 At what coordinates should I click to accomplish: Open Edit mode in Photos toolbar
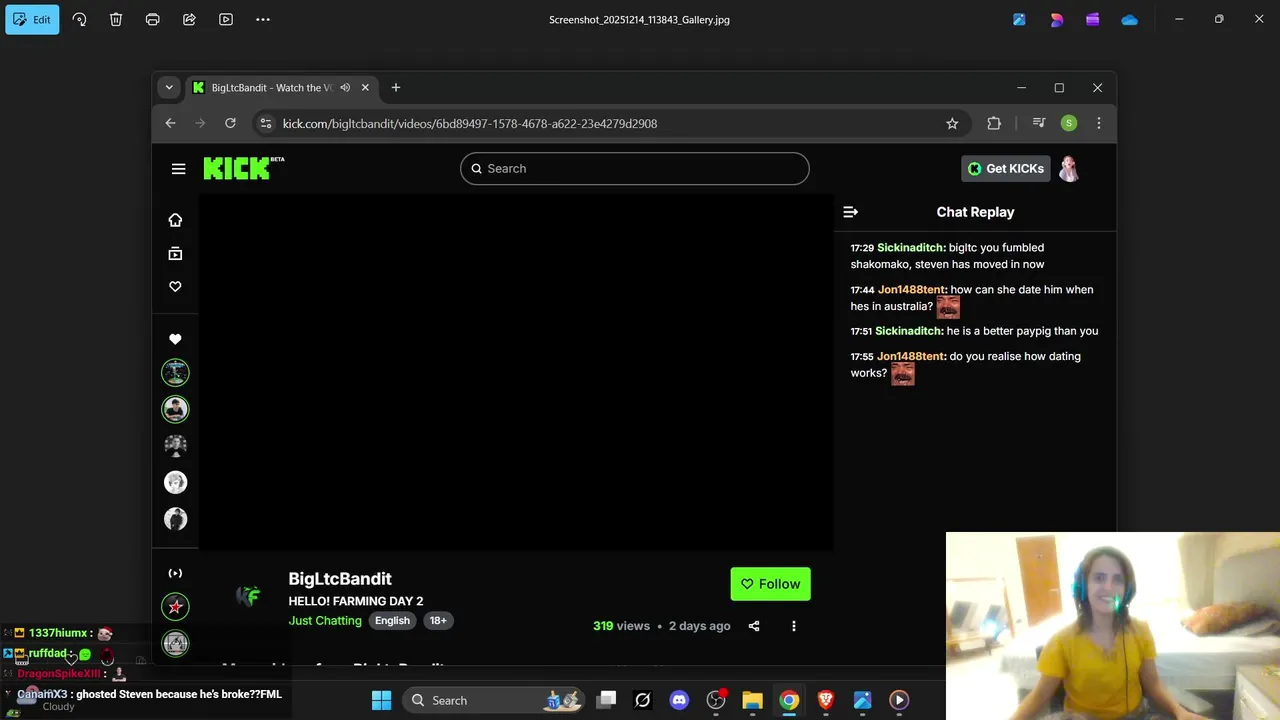tap(32, 19)
